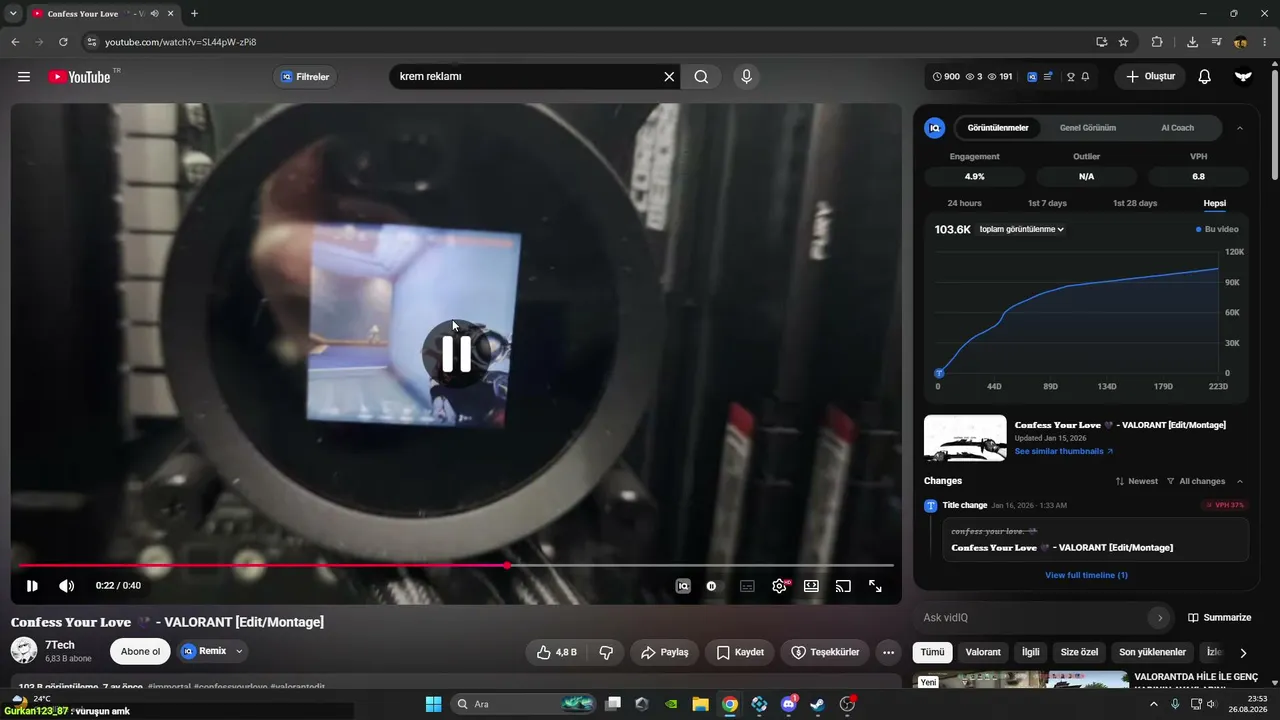Open the vidIQ alerts bell in stats bar
The width and height of the screenshot is (1280, 720).
pyautogui.click(x=1085, y=77)
